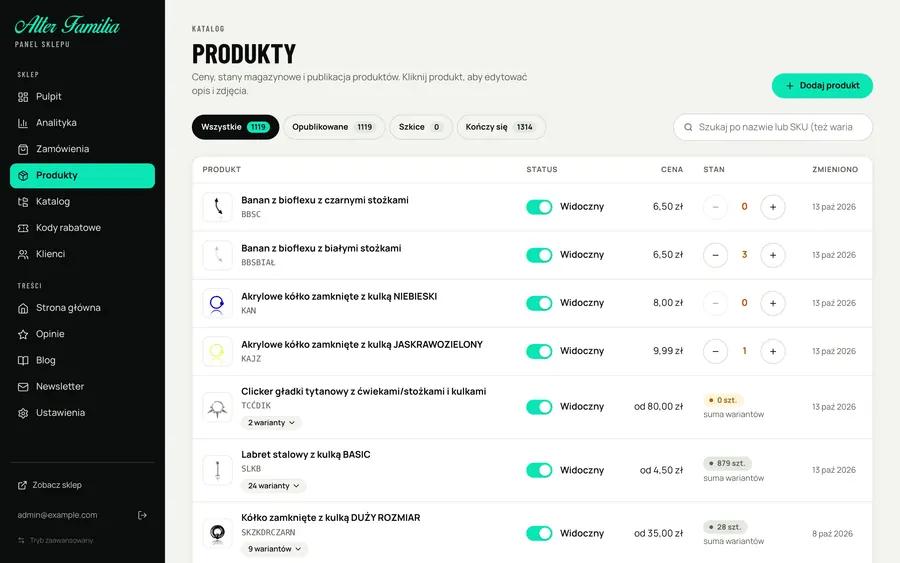This screenshot has width=900, height=563.
Task: Click the Produkty box icon
Action: [23, 176]
